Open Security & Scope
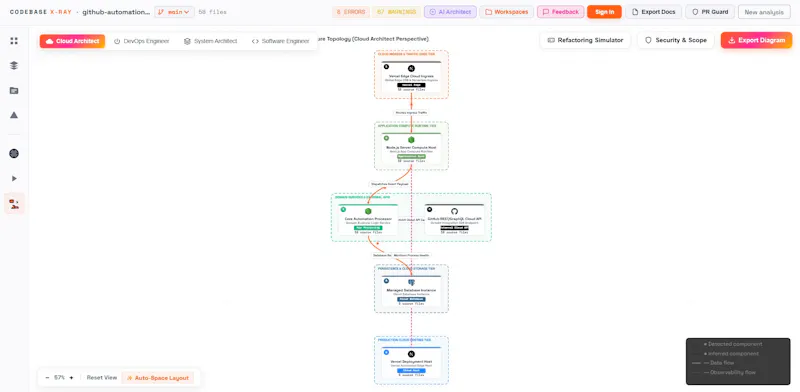This screenshot has width=800, height=392. (676, 40)
